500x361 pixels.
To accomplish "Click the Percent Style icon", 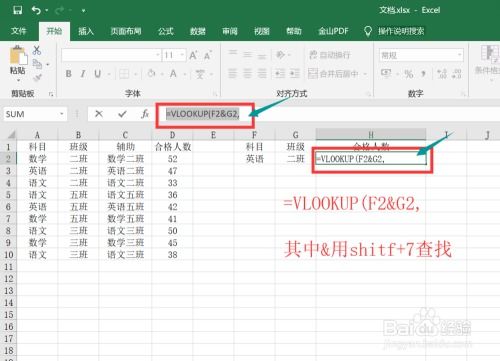I will tap(409, 74).
